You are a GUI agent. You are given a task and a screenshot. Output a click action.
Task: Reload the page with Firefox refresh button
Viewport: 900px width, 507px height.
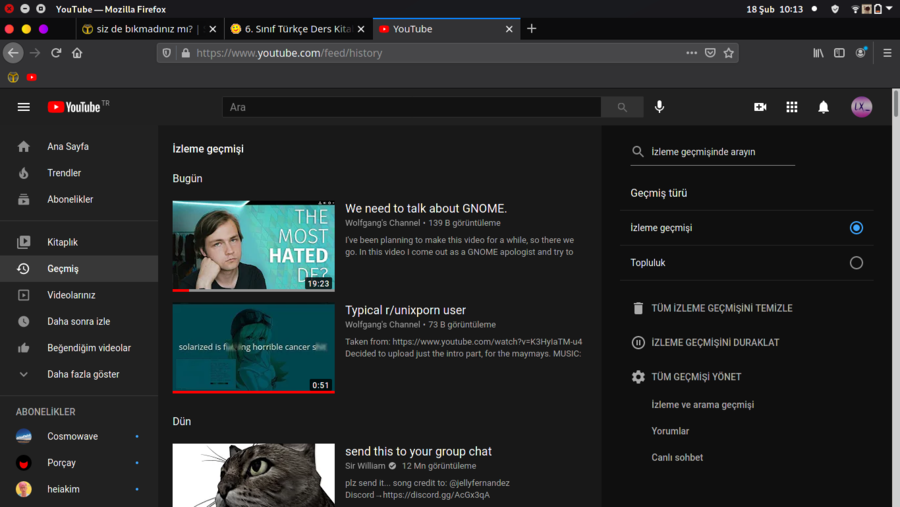pos(56,53)
